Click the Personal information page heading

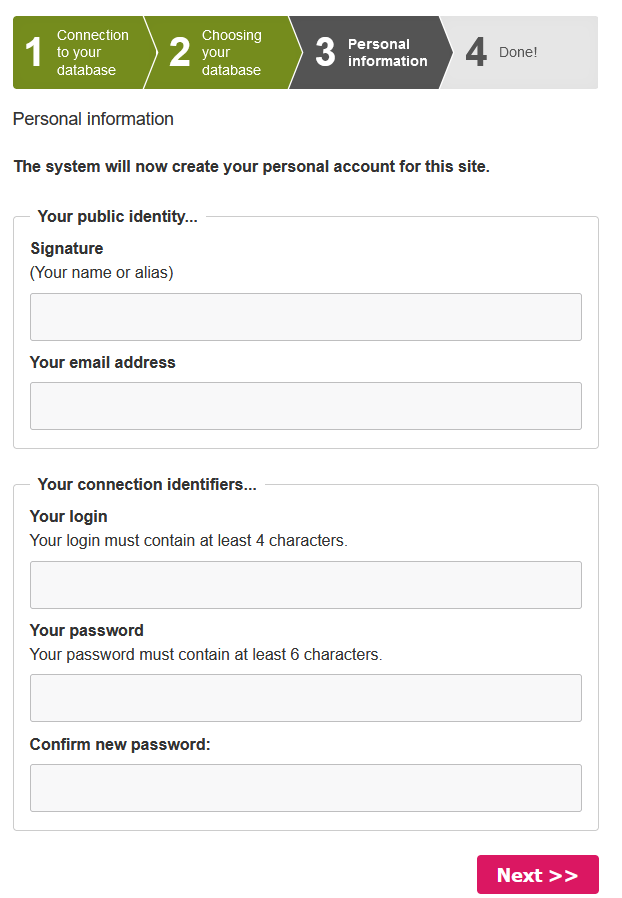(93, 119)
